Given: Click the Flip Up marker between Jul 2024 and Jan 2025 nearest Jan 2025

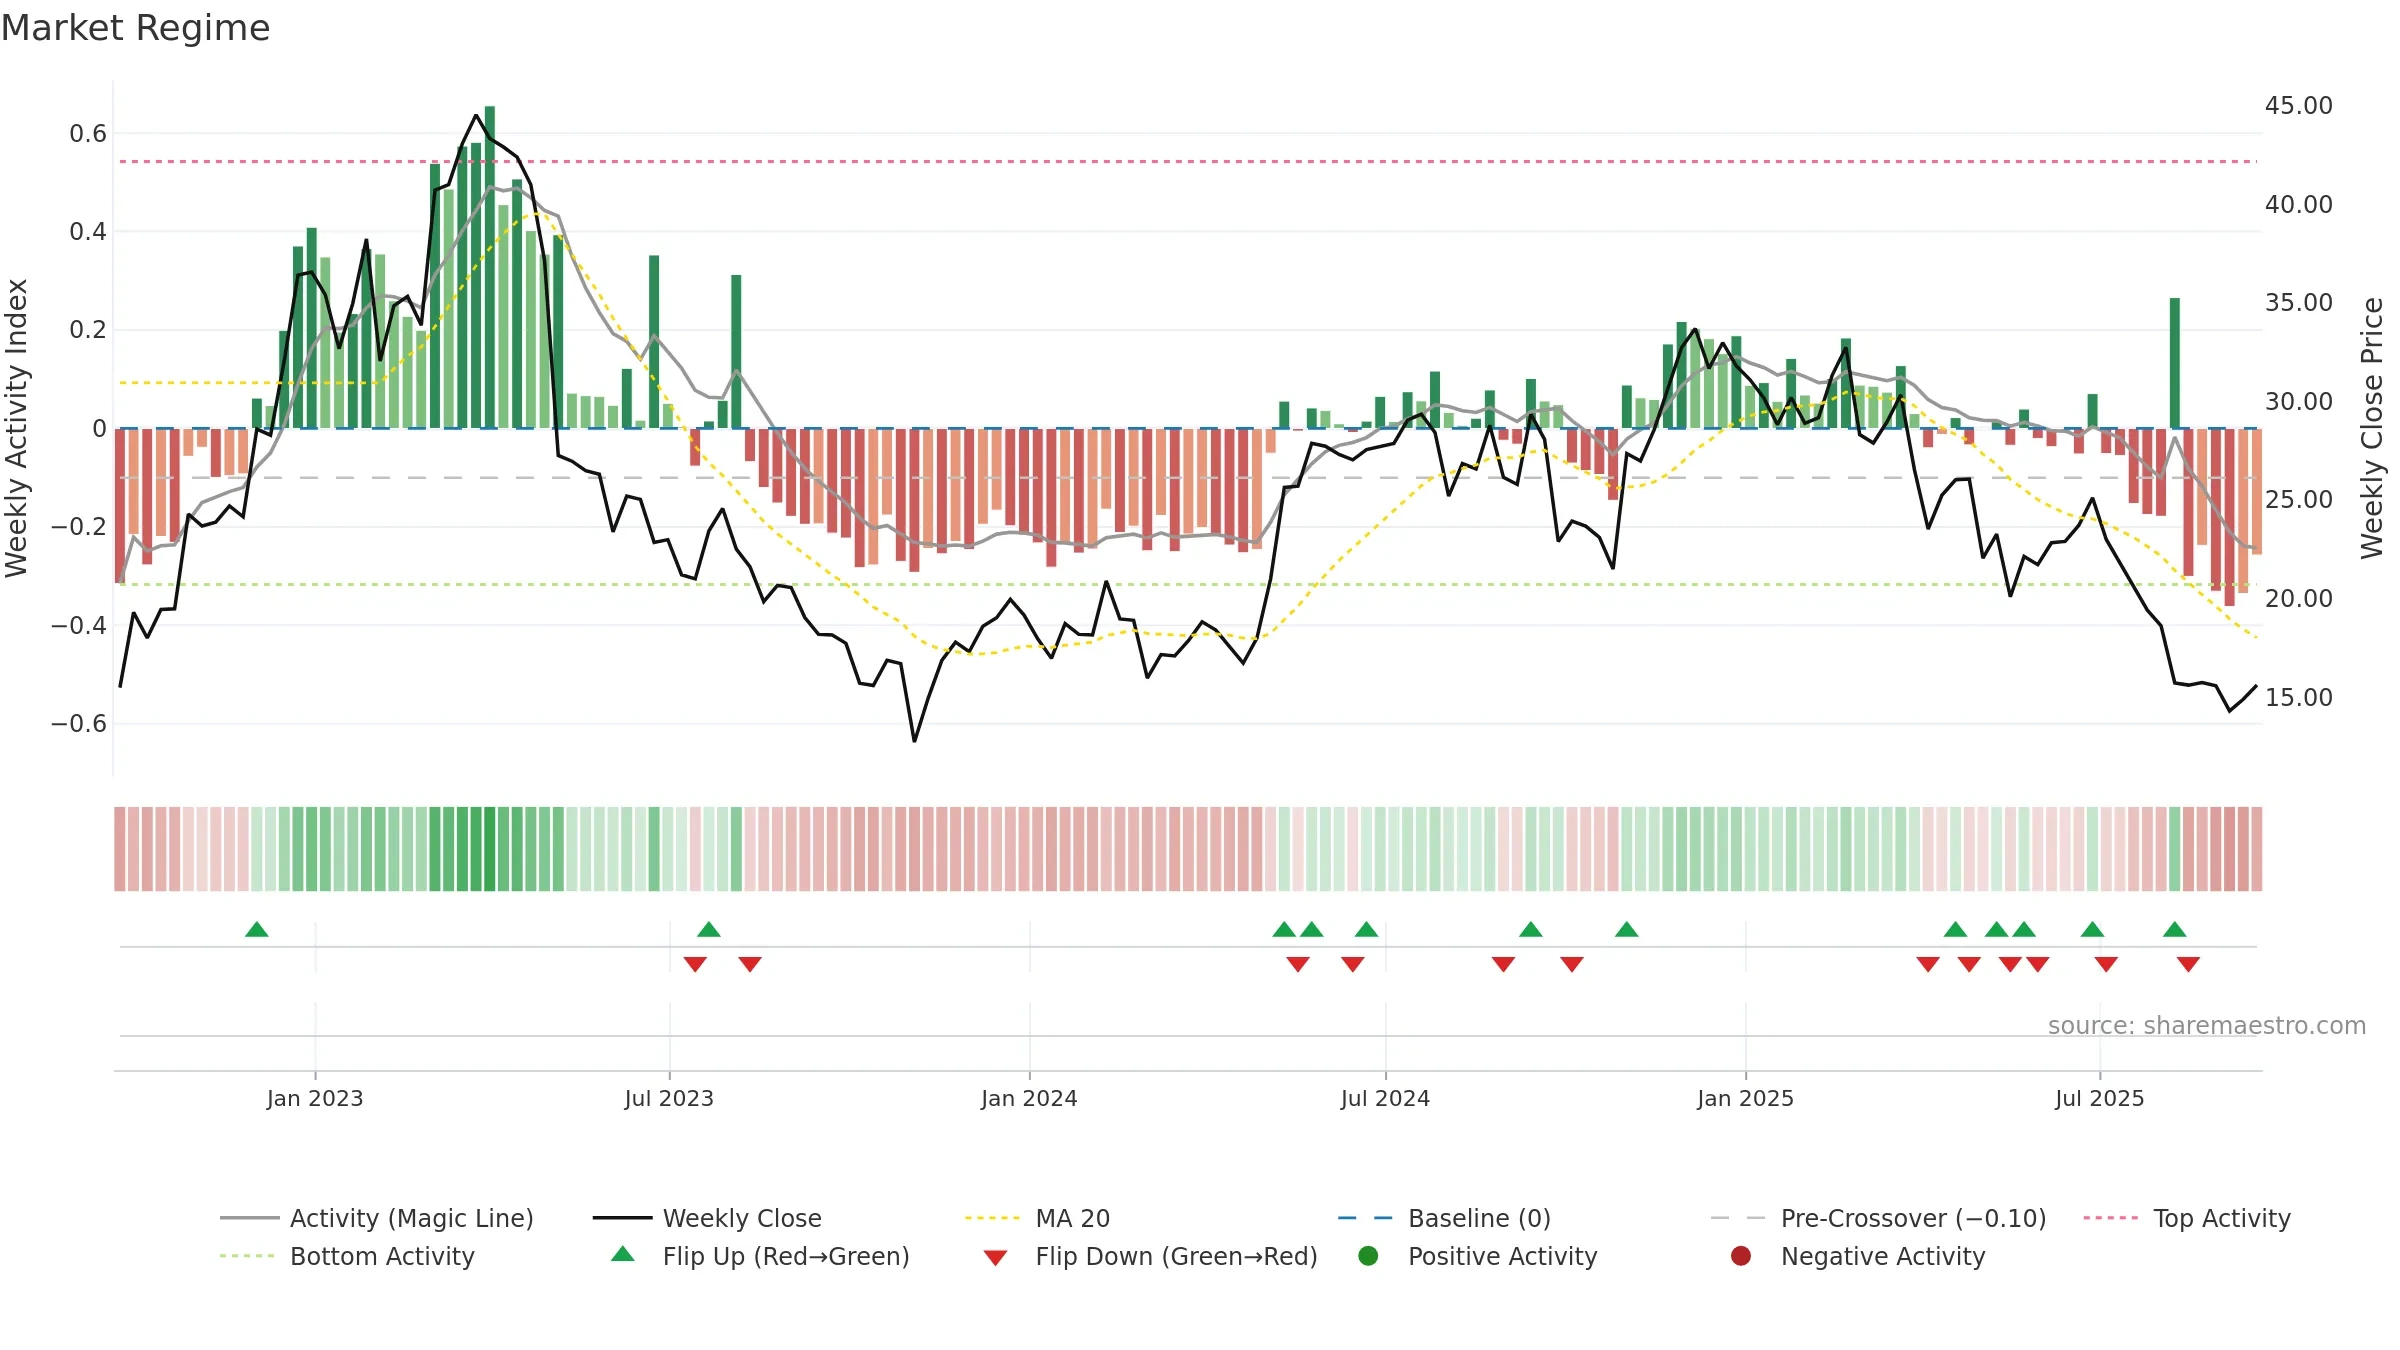Looking at the screenshot, I should tap(1627, 930).
